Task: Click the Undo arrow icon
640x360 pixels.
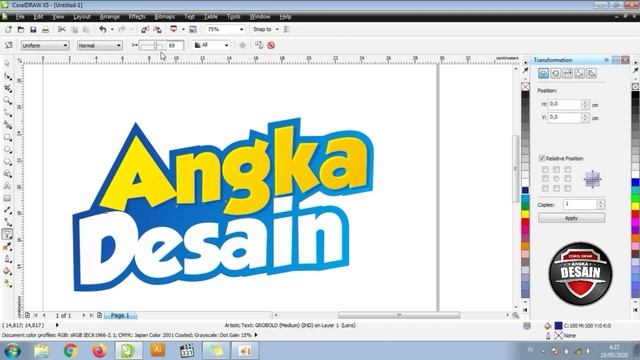Action: tap(102, 29)
